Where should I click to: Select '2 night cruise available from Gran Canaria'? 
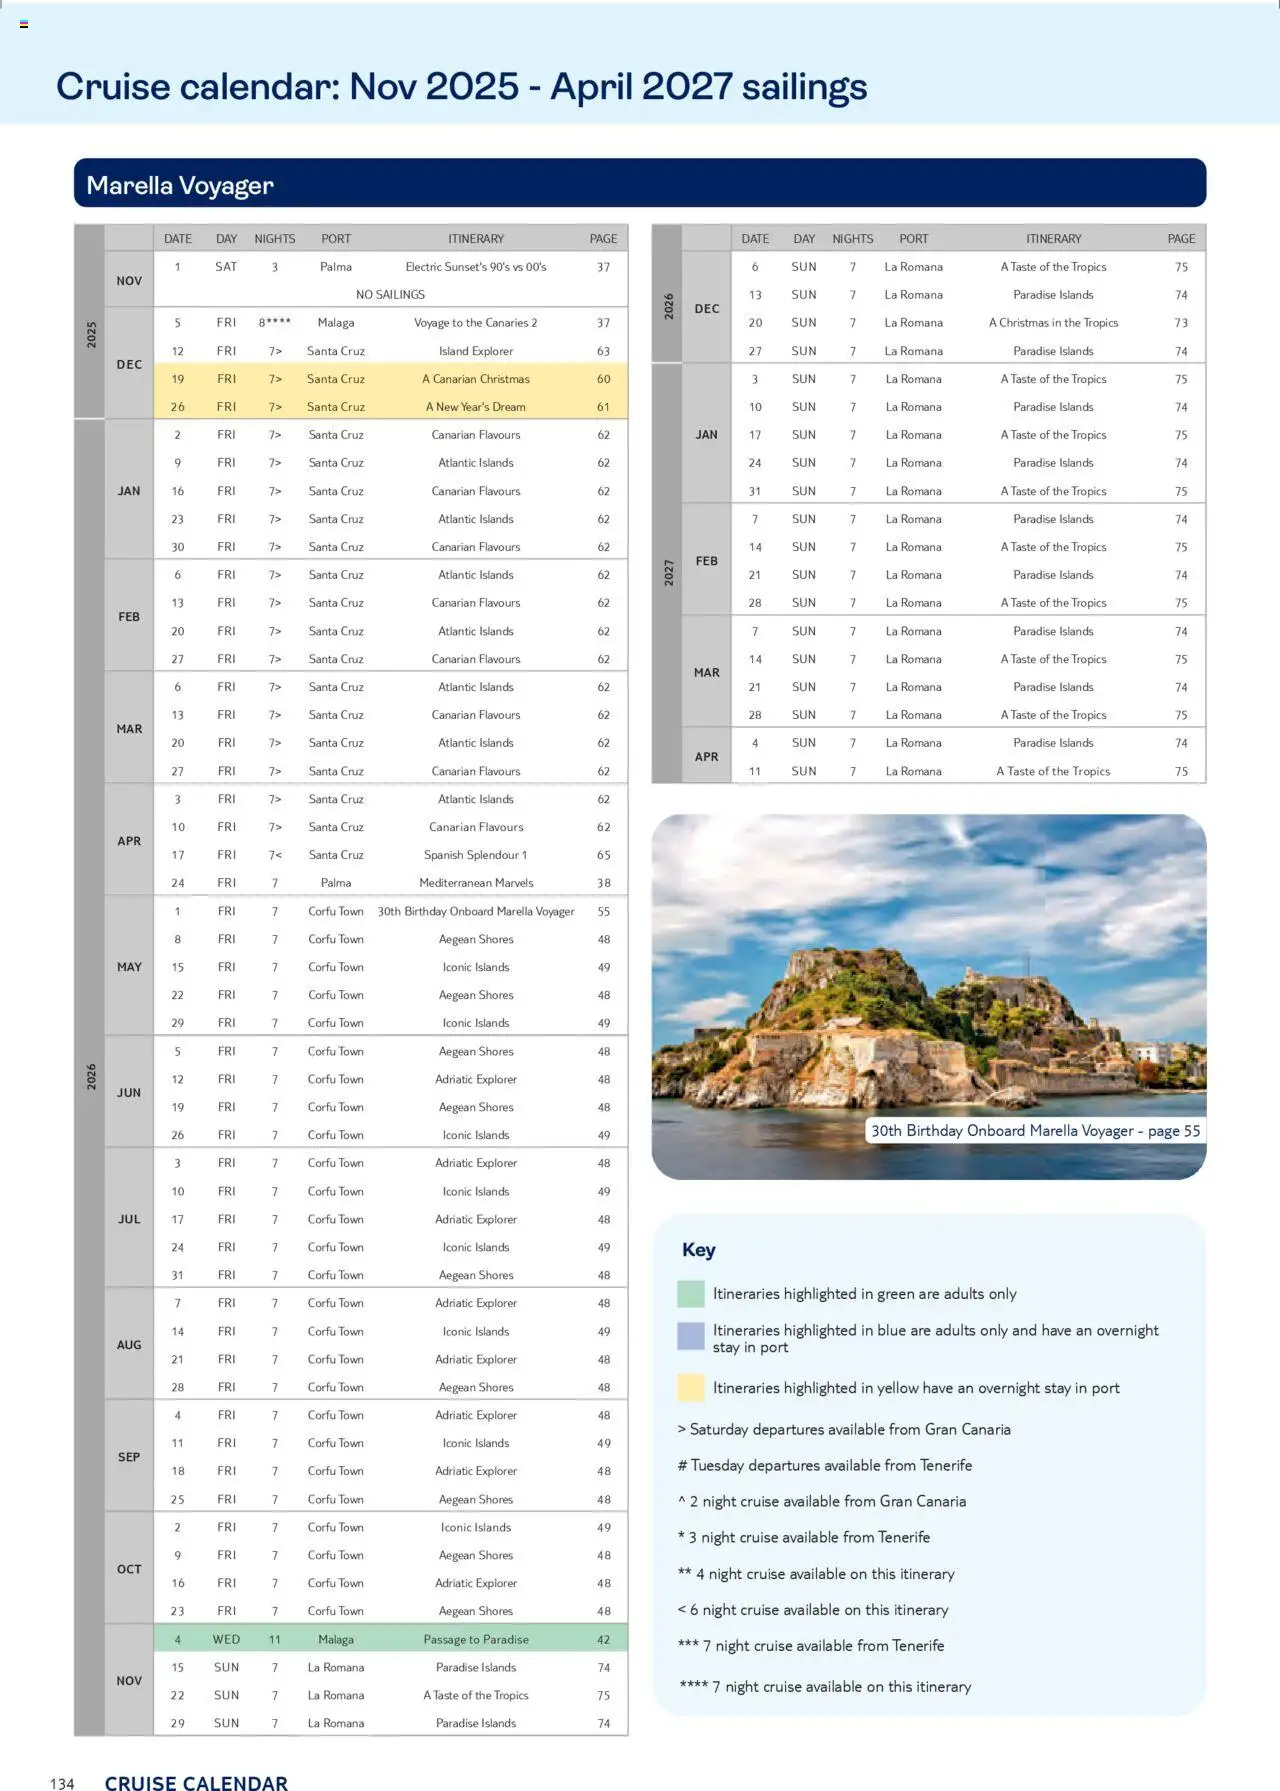pos(822,1502)
